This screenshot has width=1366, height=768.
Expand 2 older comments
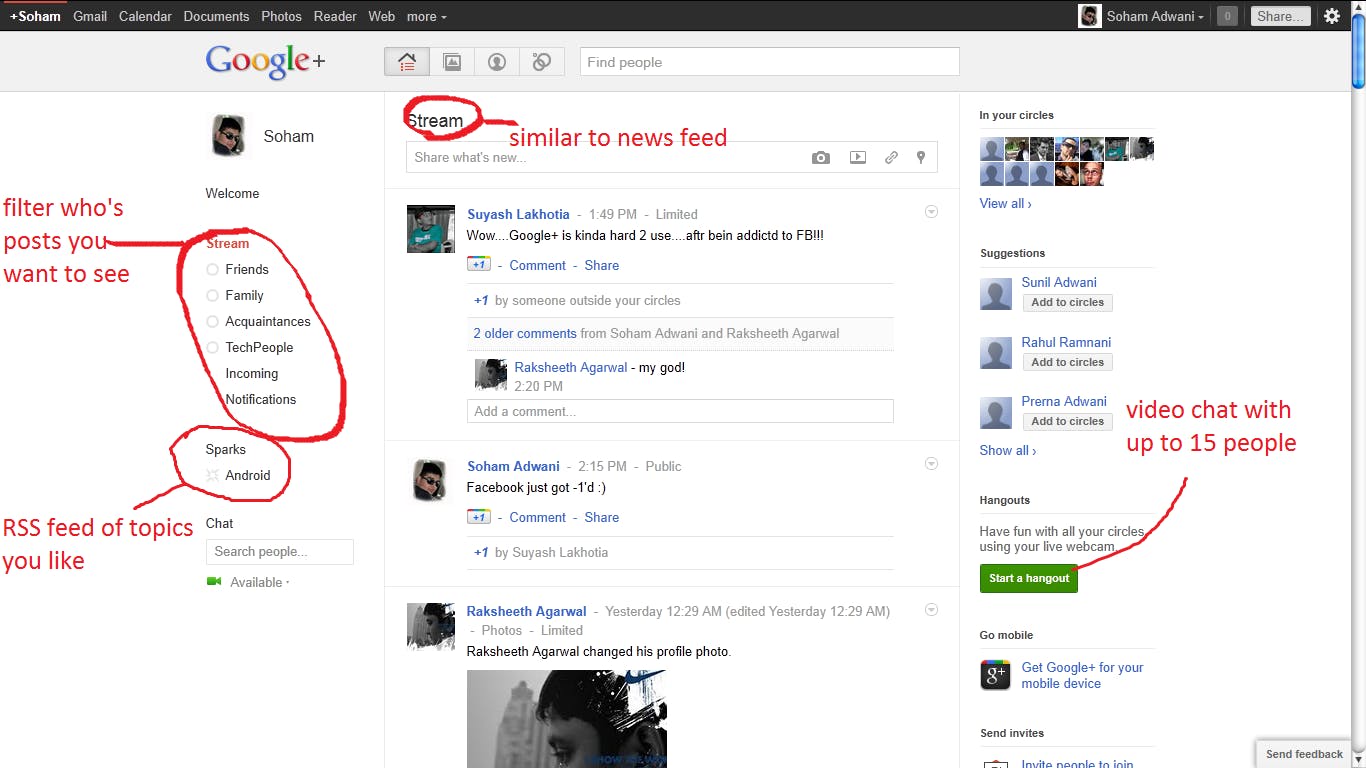[x=525, y=333]
